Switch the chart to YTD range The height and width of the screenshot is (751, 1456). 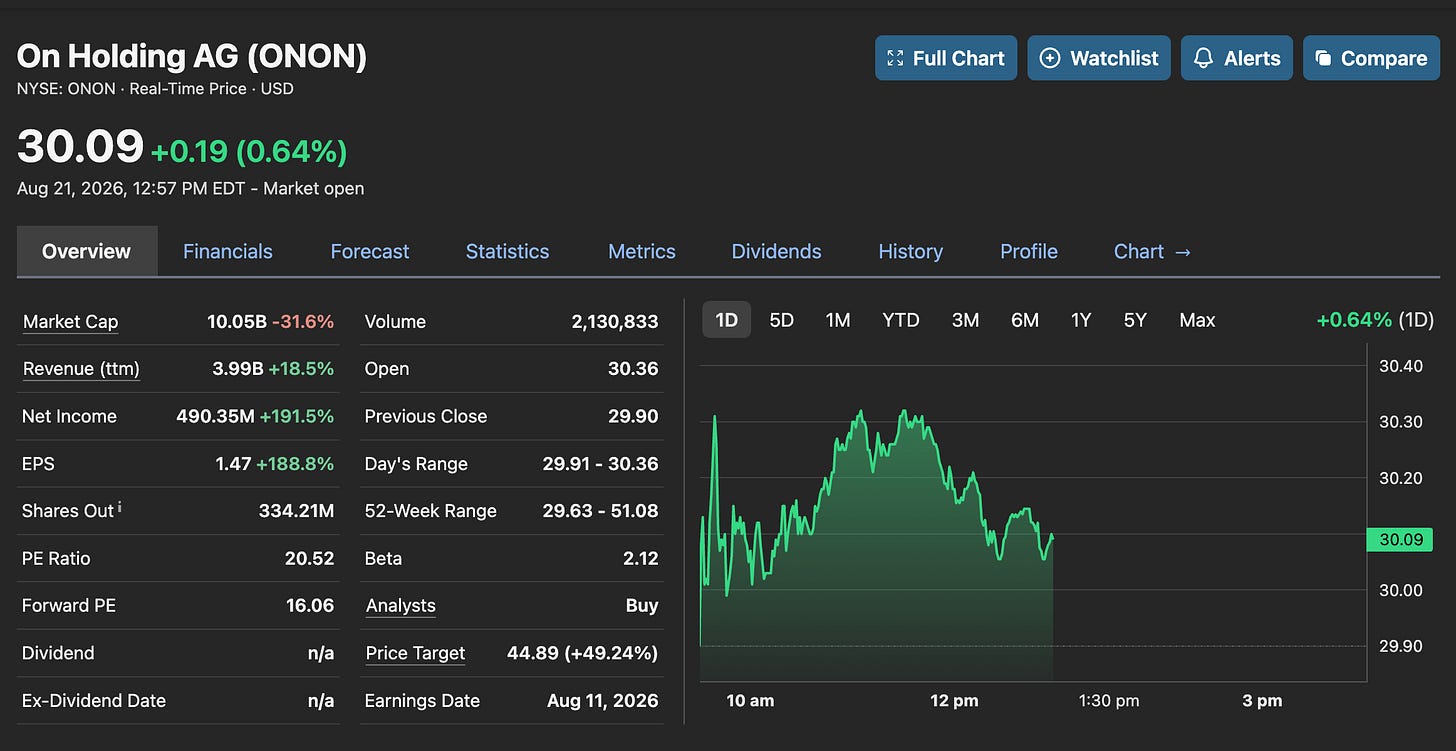coord(900,320)
